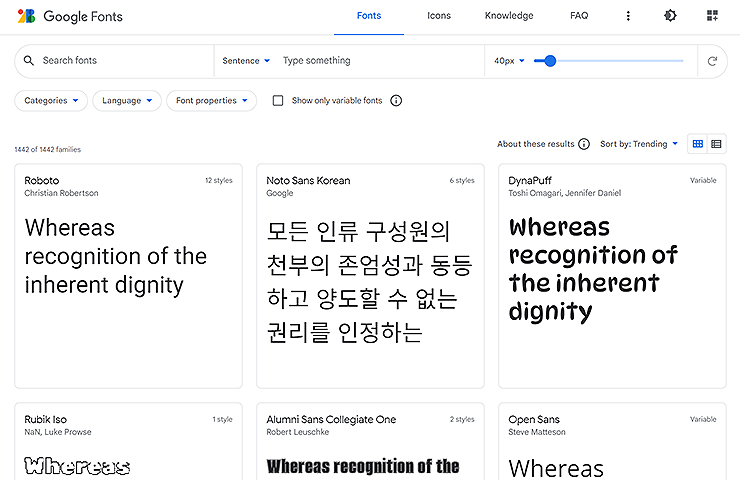This screenshot has height=480, width=740.
Task: Click designer name Robert Leuschke
Action: 297,432
